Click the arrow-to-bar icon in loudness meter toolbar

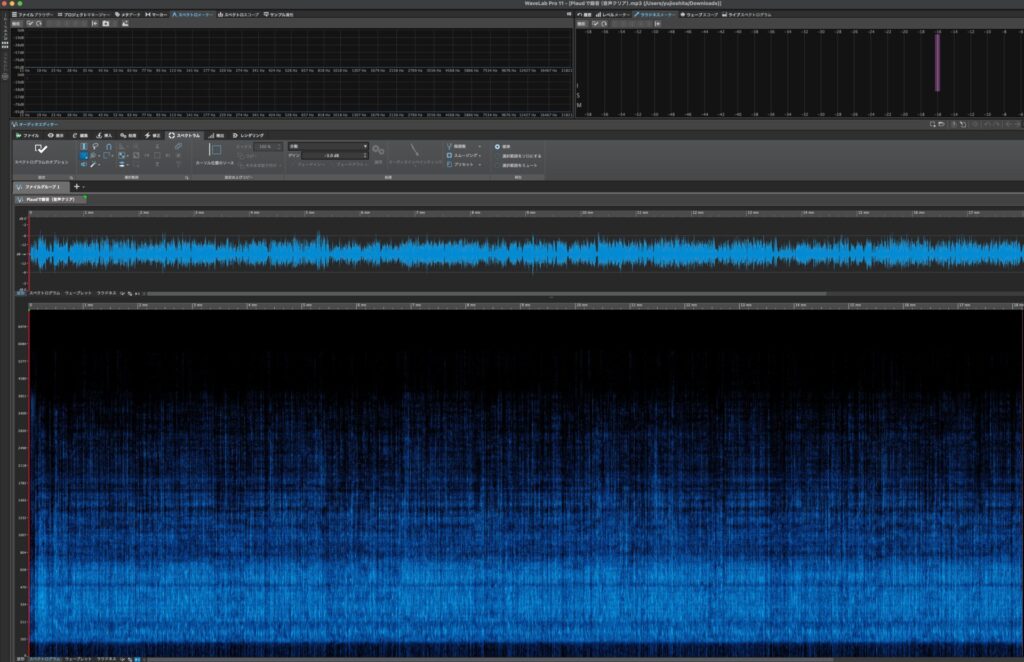(657, 24)
